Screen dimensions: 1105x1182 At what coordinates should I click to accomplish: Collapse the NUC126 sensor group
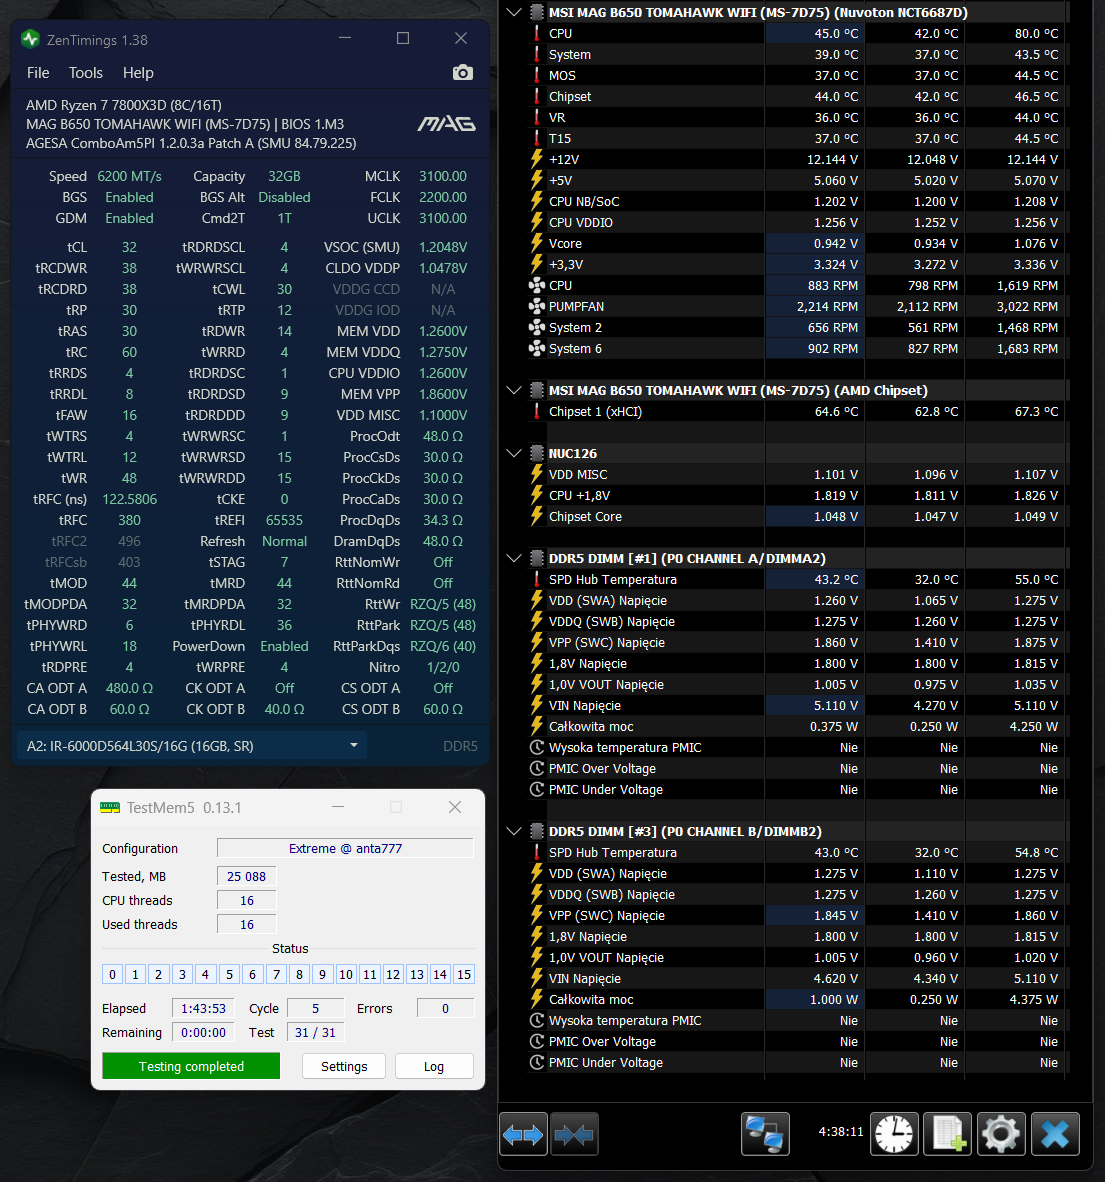tap(514, 453)
